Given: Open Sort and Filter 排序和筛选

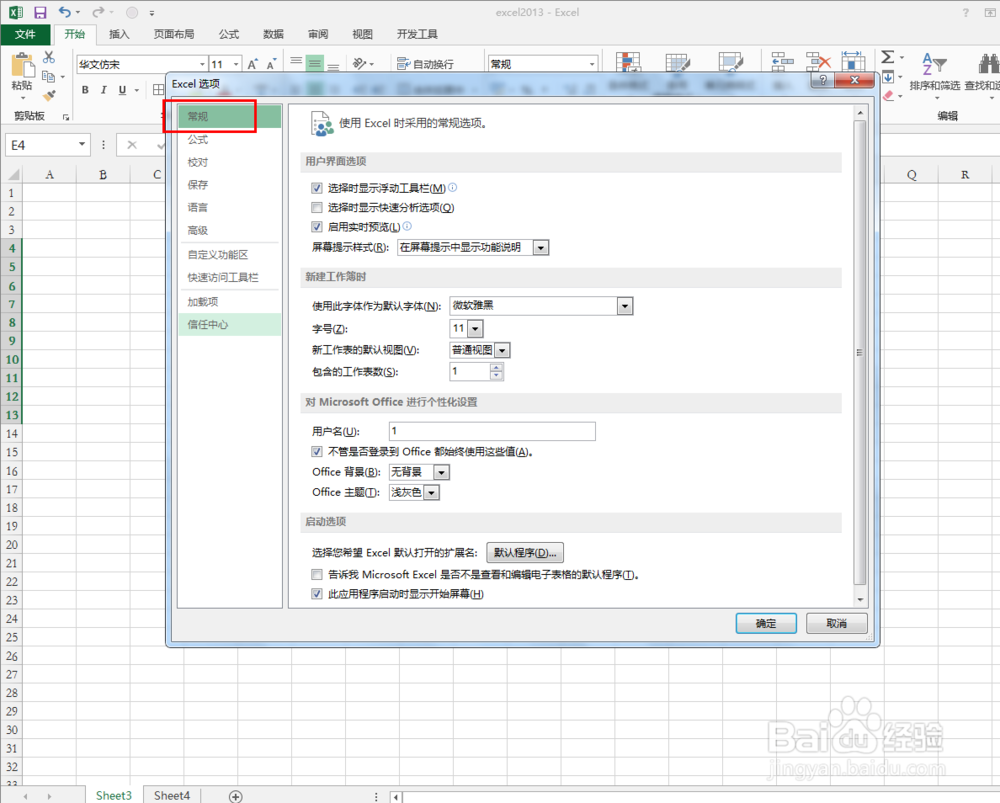Looking at the screenshot, I should tap(934, 73).
